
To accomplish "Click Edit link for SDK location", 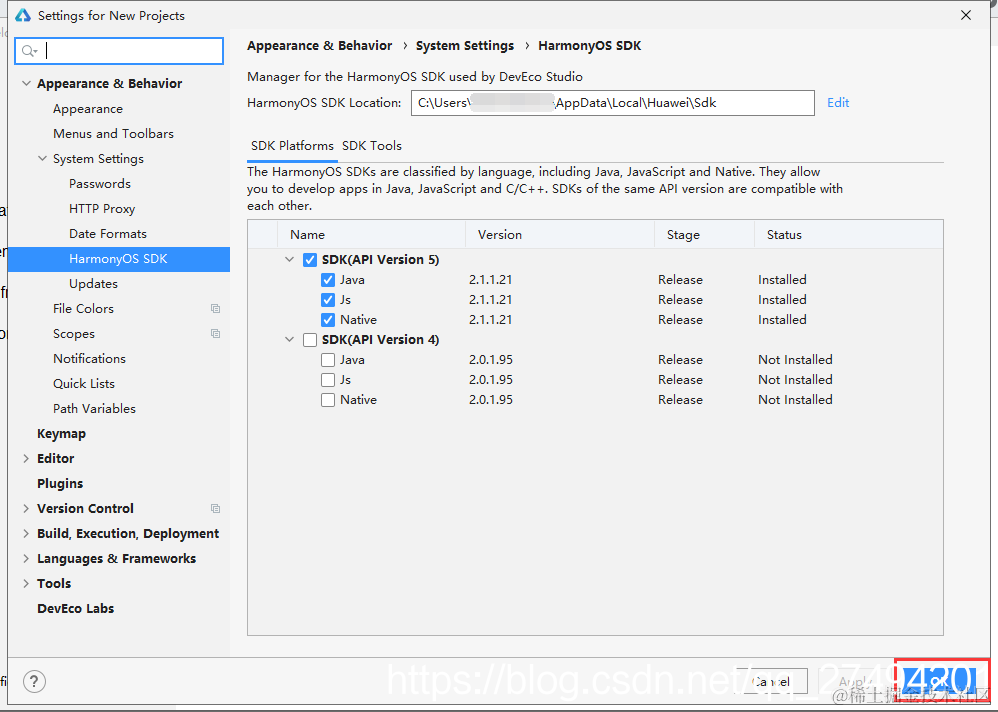I will click(838, 102).
